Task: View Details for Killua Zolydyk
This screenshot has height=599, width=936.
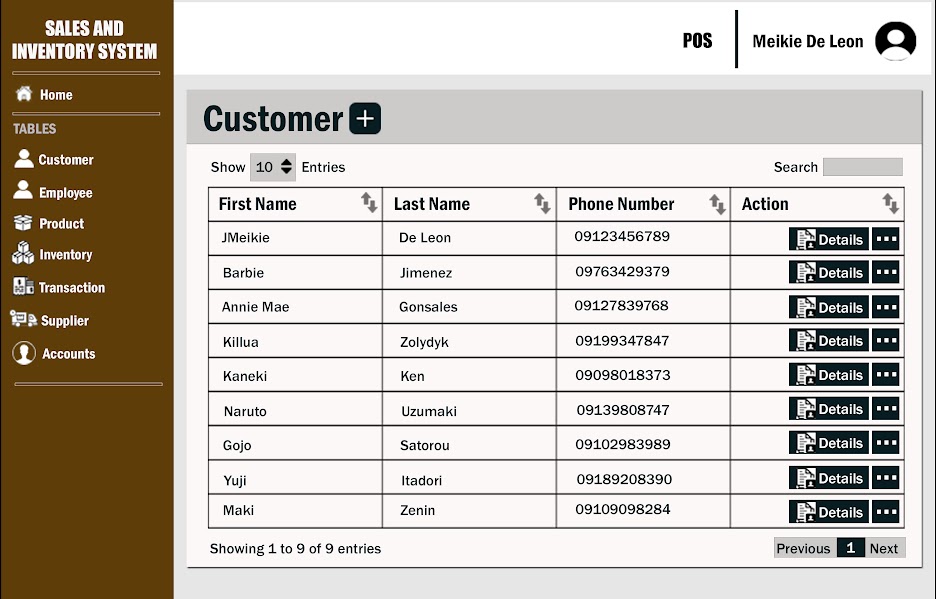Action: (x=829, y=341)
